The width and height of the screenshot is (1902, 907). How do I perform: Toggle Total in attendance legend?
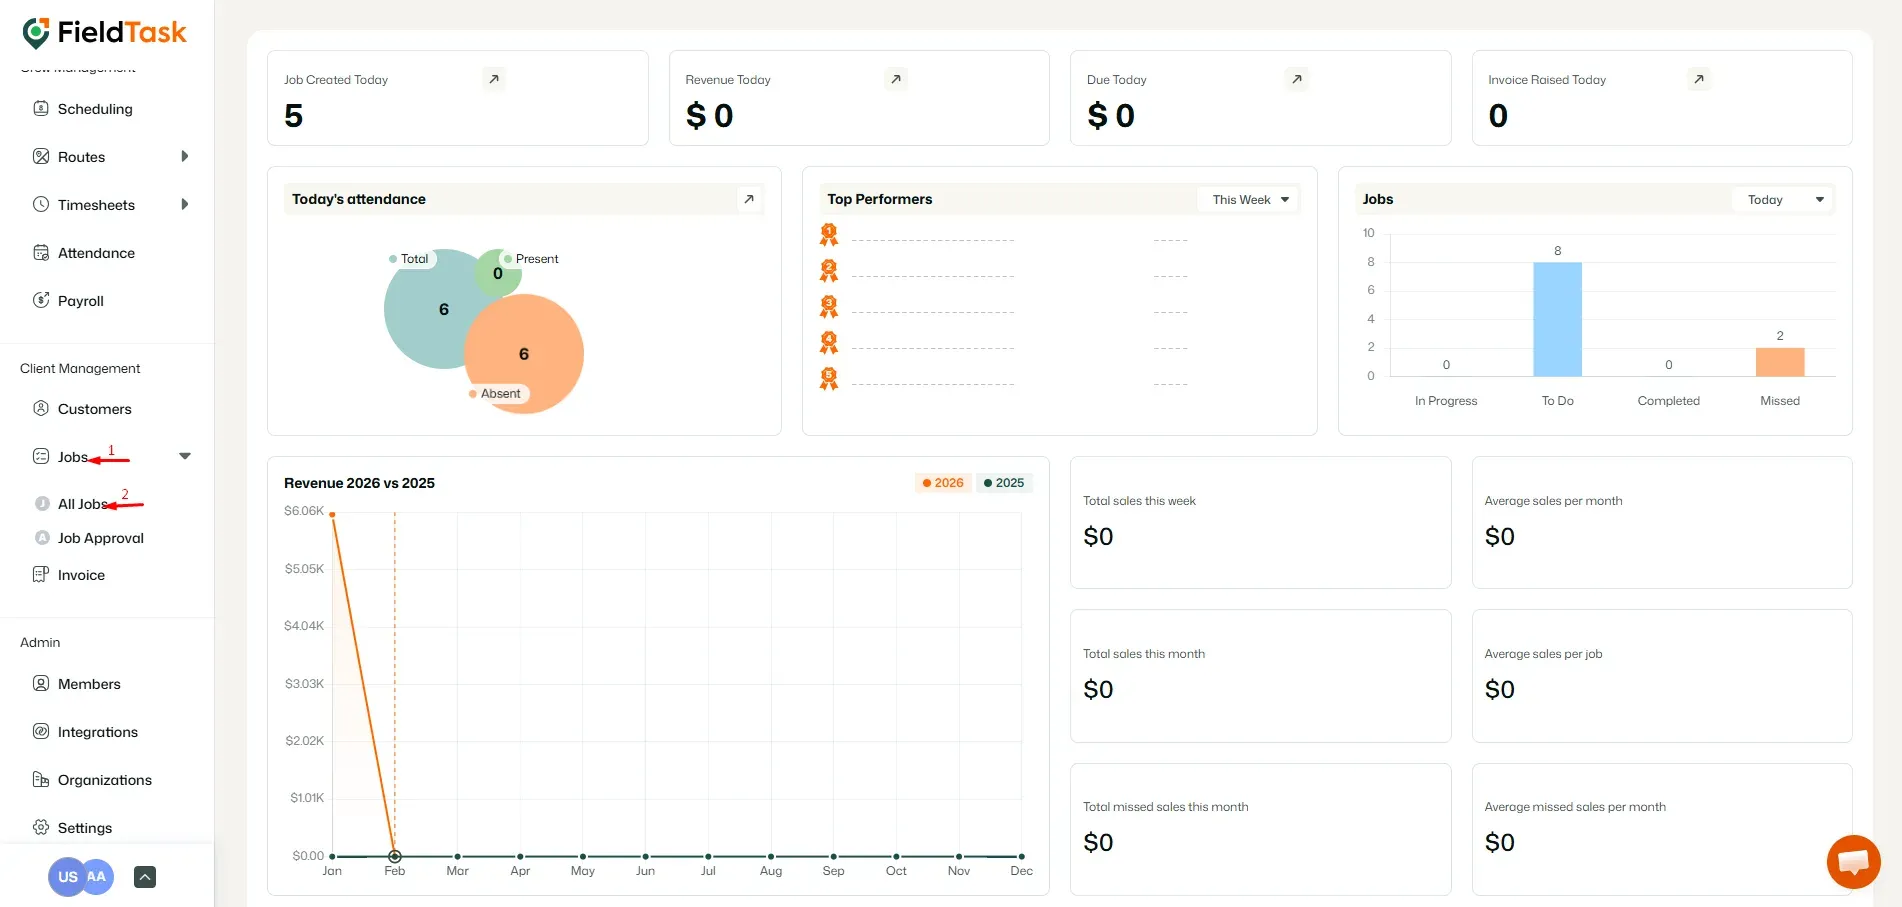[x=409, y=259]
